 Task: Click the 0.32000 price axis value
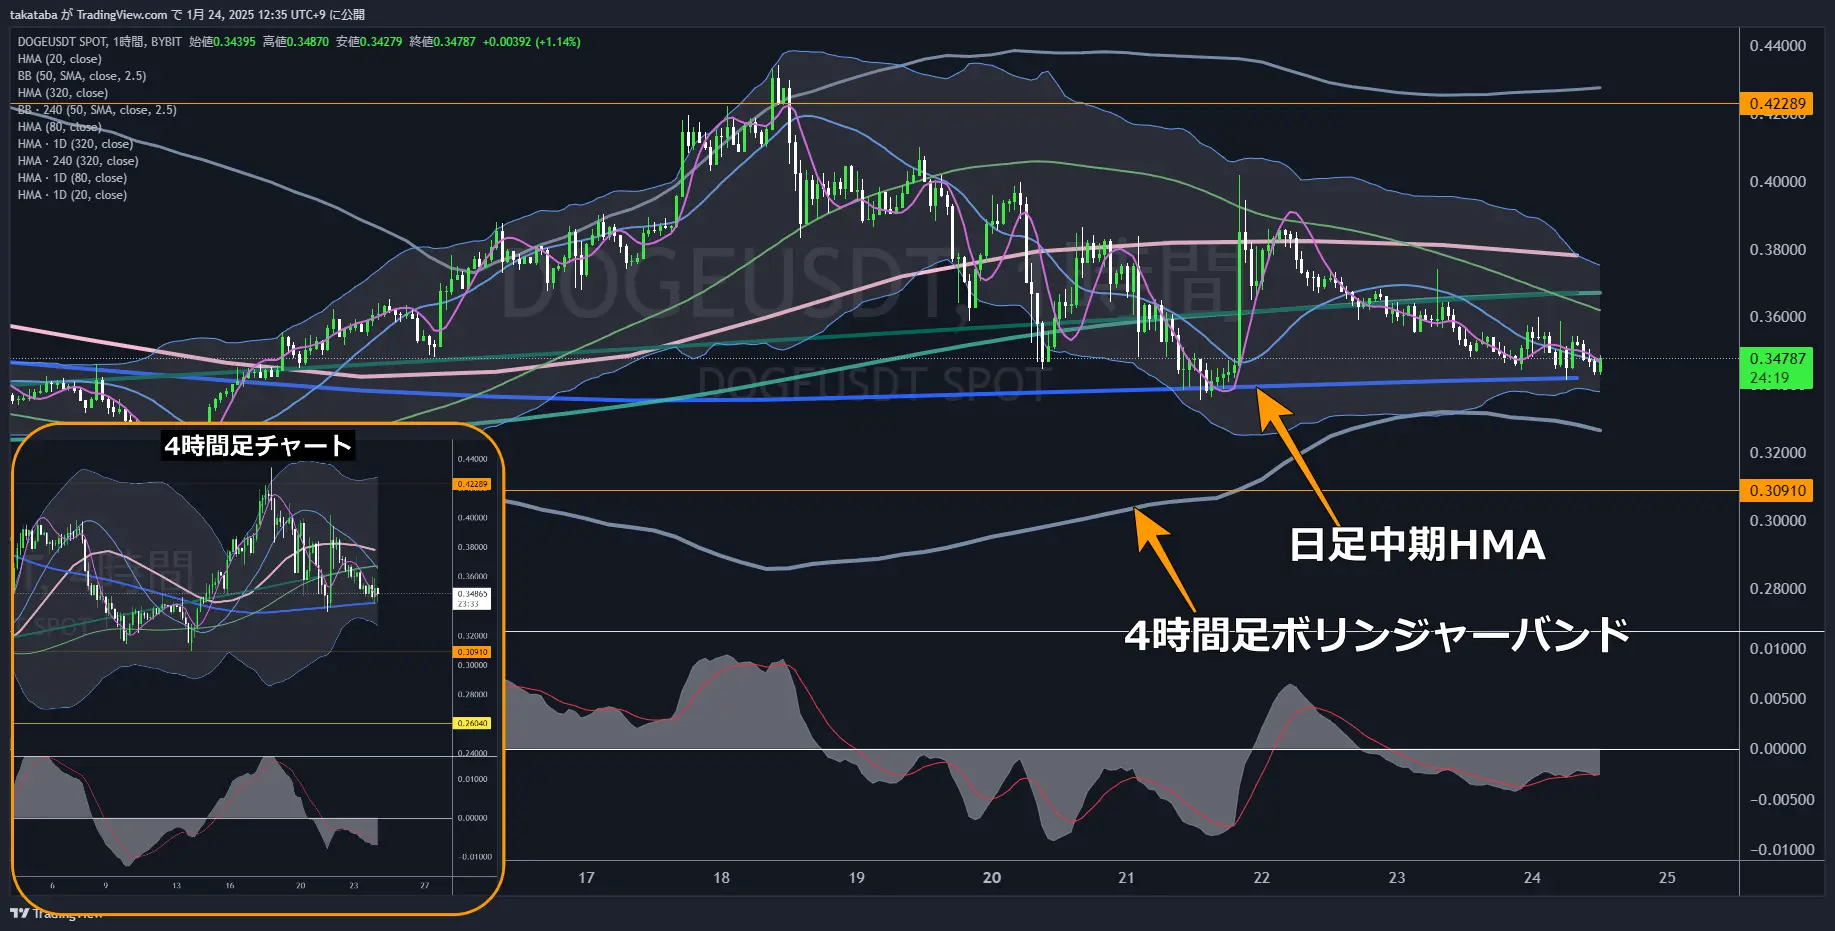point(1777,453)
